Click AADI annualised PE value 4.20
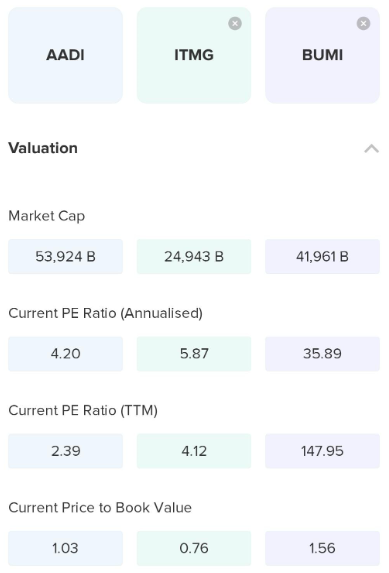This screenshot has height=573, width=389. pyautogui.click(x=65, y=354)
